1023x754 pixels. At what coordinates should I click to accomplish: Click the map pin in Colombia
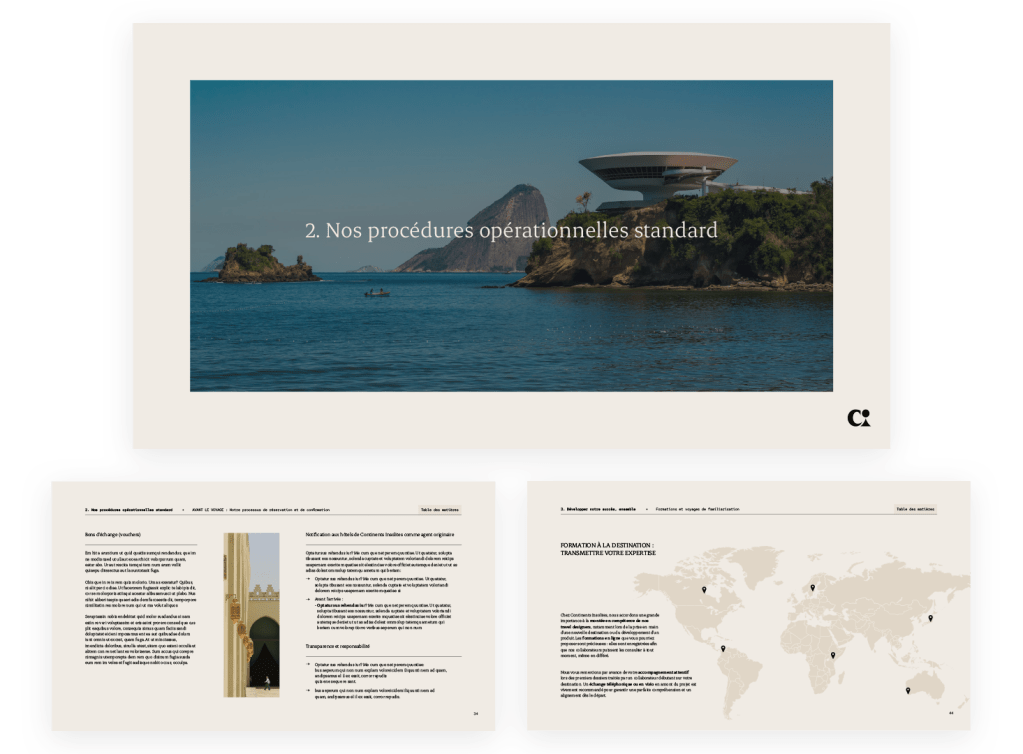click(x=723, y=649)
